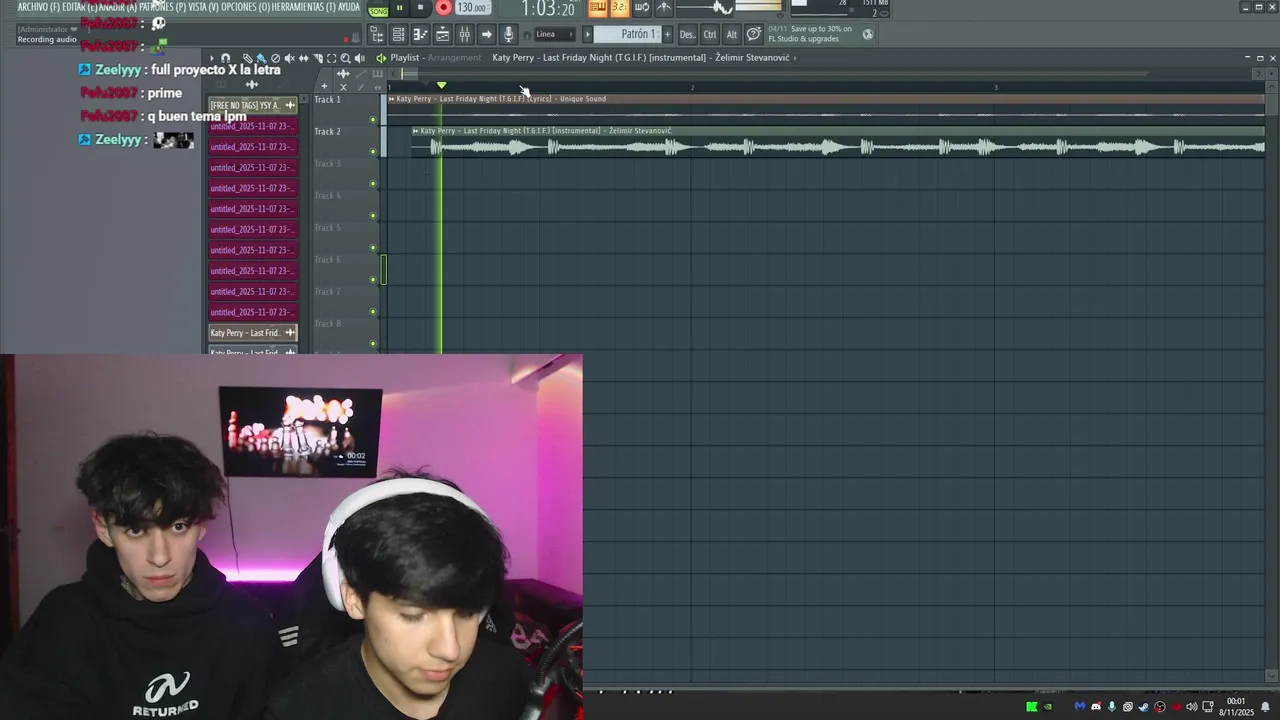Open the Save up to 30% news link
The image size is (1280, 720).
(x=811, y=34)
